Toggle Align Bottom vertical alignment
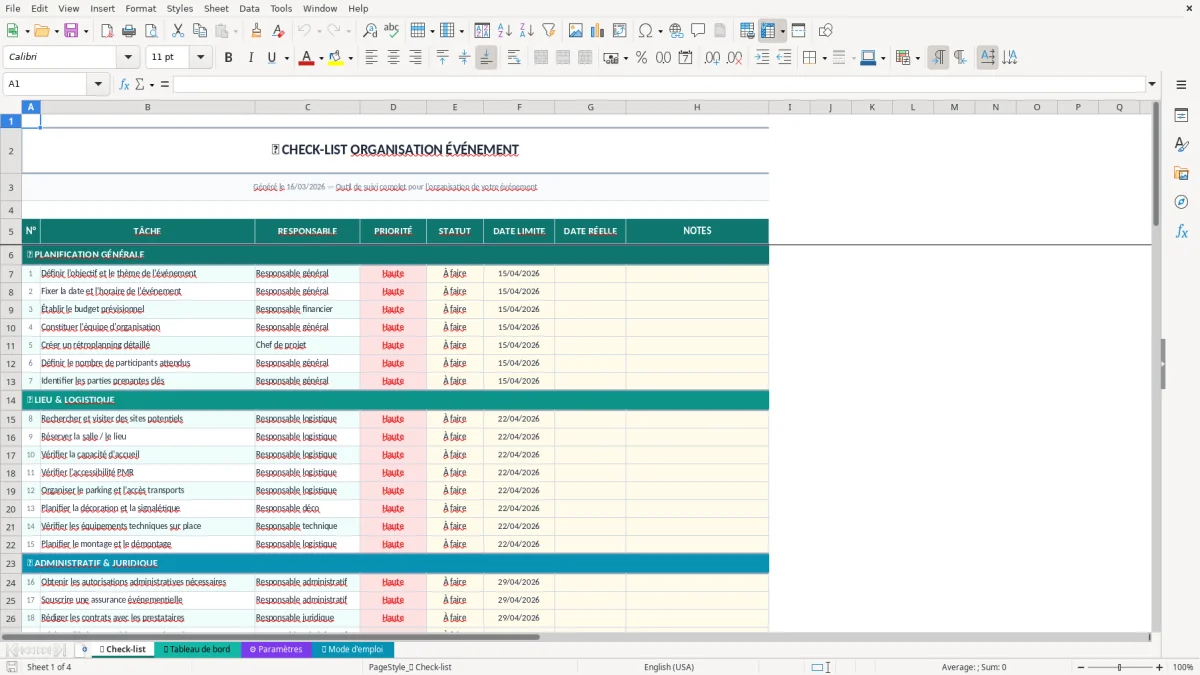The height and width of the screenshot is (675, 1200). (486, 58)
